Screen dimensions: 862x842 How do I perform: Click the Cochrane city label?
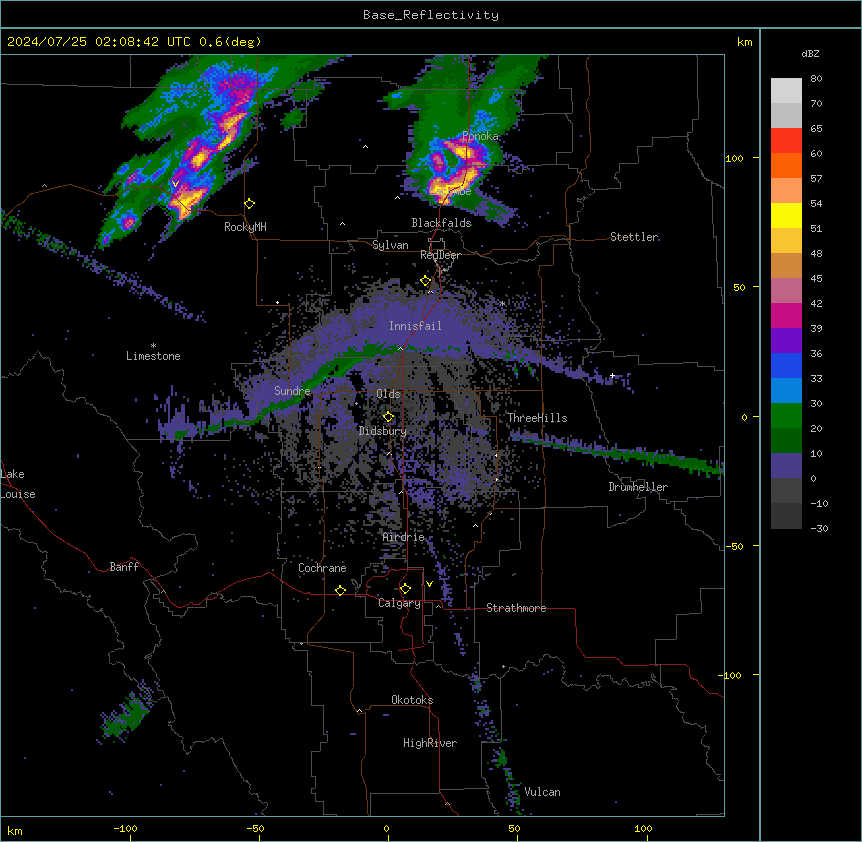point(322,568)
